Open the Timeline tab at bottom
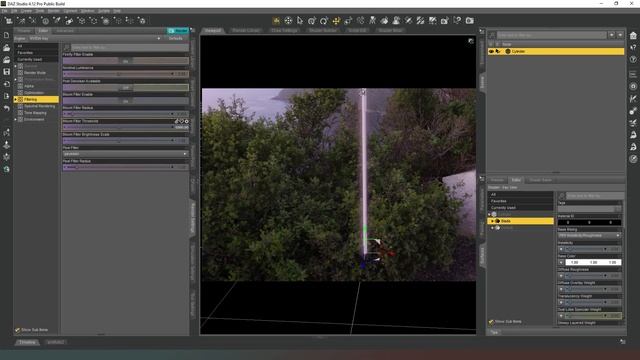The image size is (640, 360). point(27,342)
